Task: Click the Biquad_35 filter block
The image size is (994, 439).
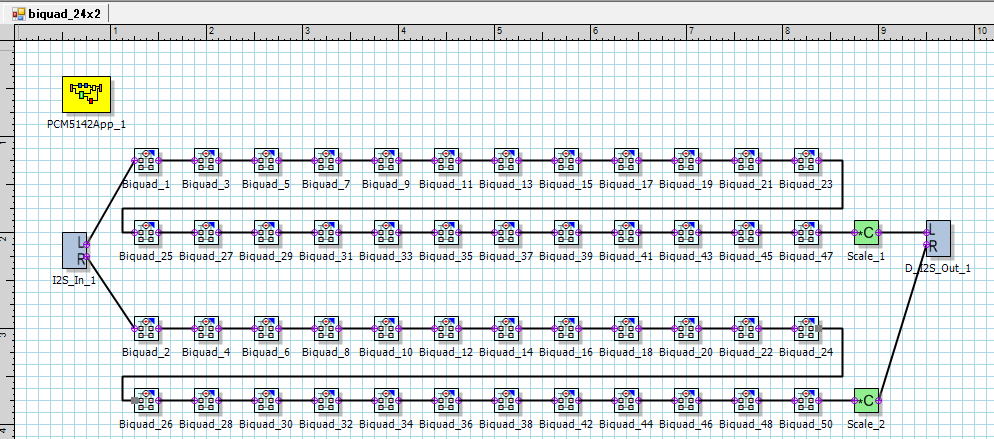Action: (446, 232)
